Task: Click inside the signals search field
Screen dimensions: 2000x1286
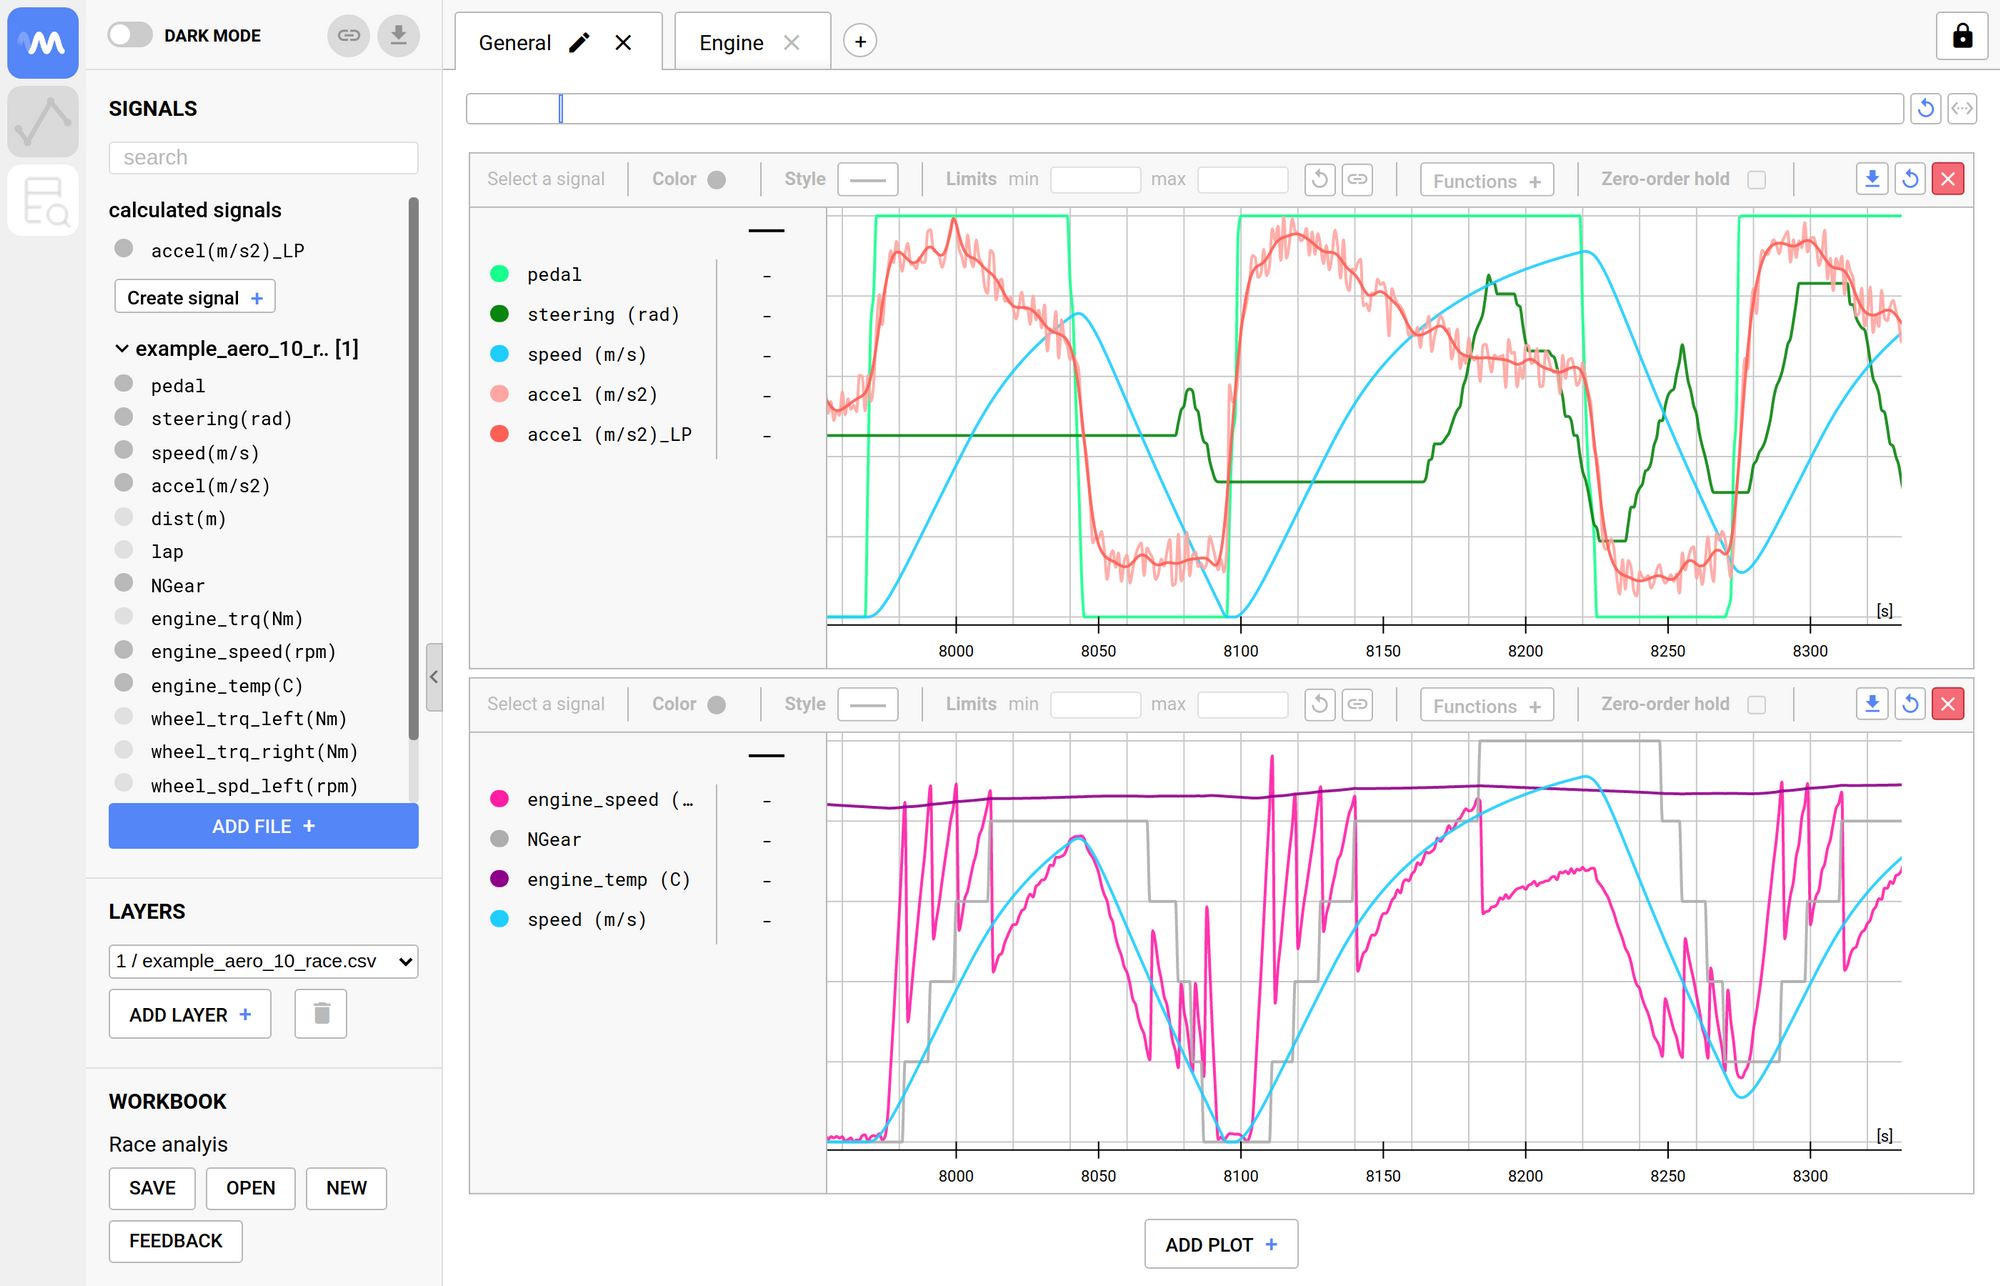Action: coord(262,157)
